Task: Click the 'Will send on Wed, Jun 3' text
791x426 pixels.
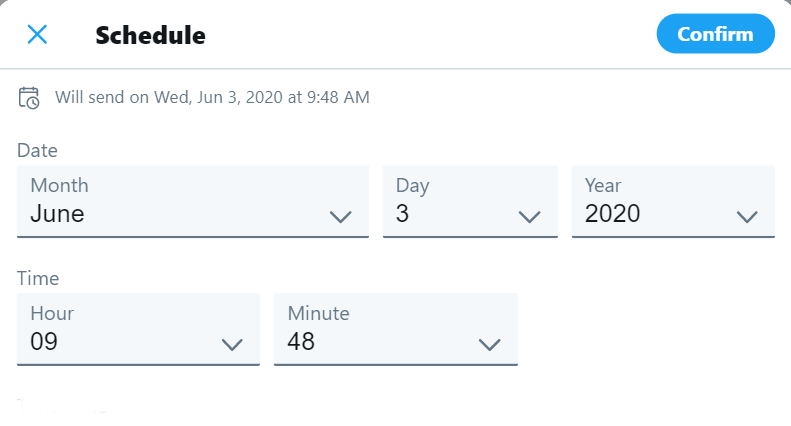Action: click(148, 97)
